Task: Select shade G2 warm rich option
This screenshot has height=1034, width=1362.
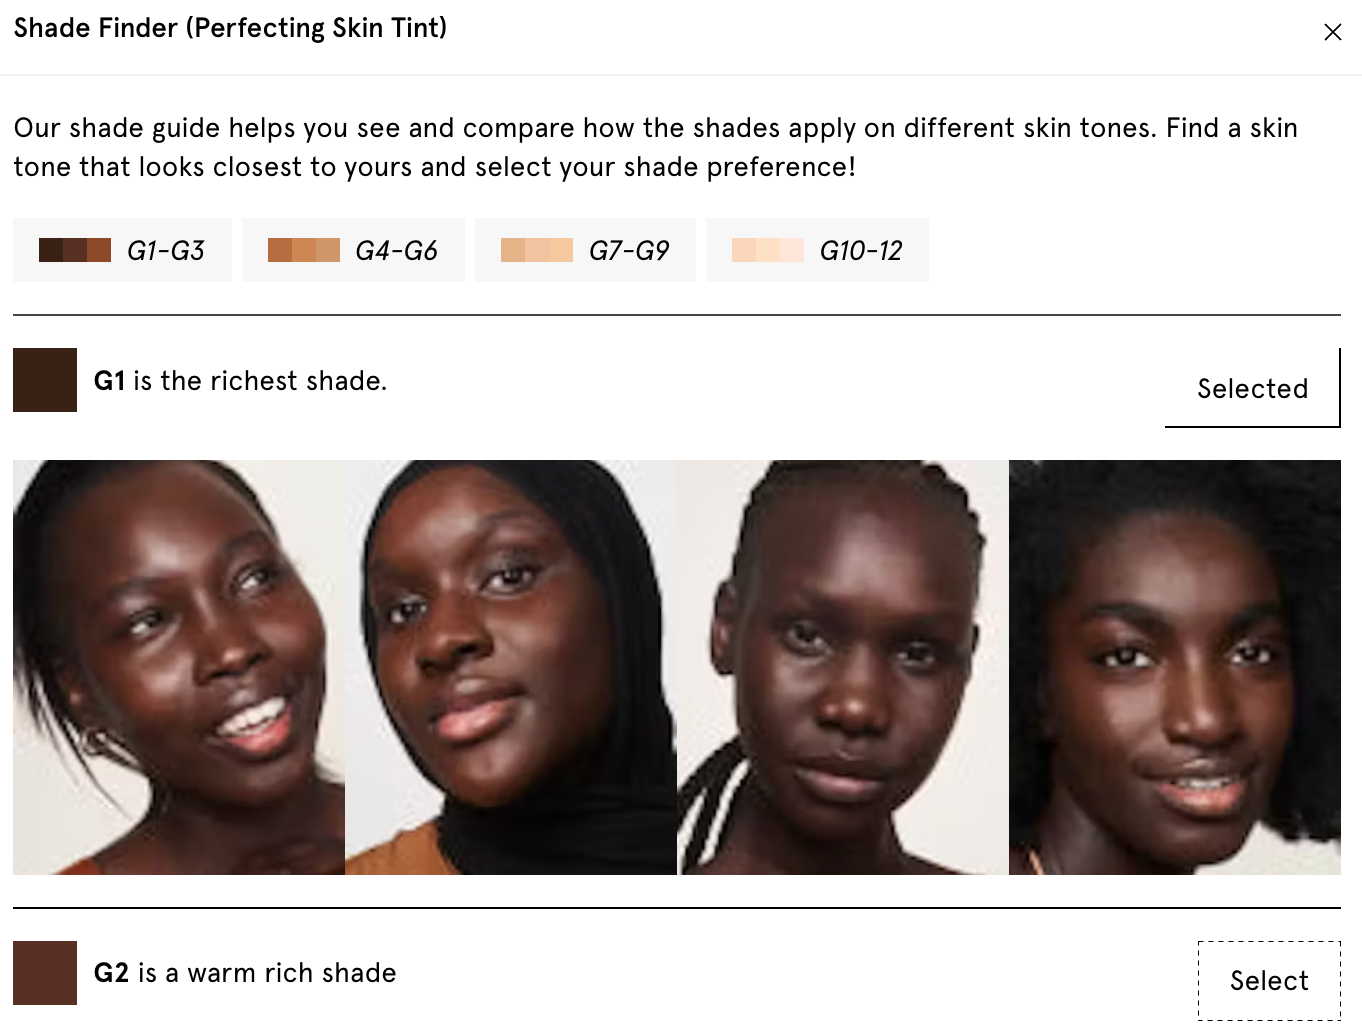Action: [x=1268, y=980]
